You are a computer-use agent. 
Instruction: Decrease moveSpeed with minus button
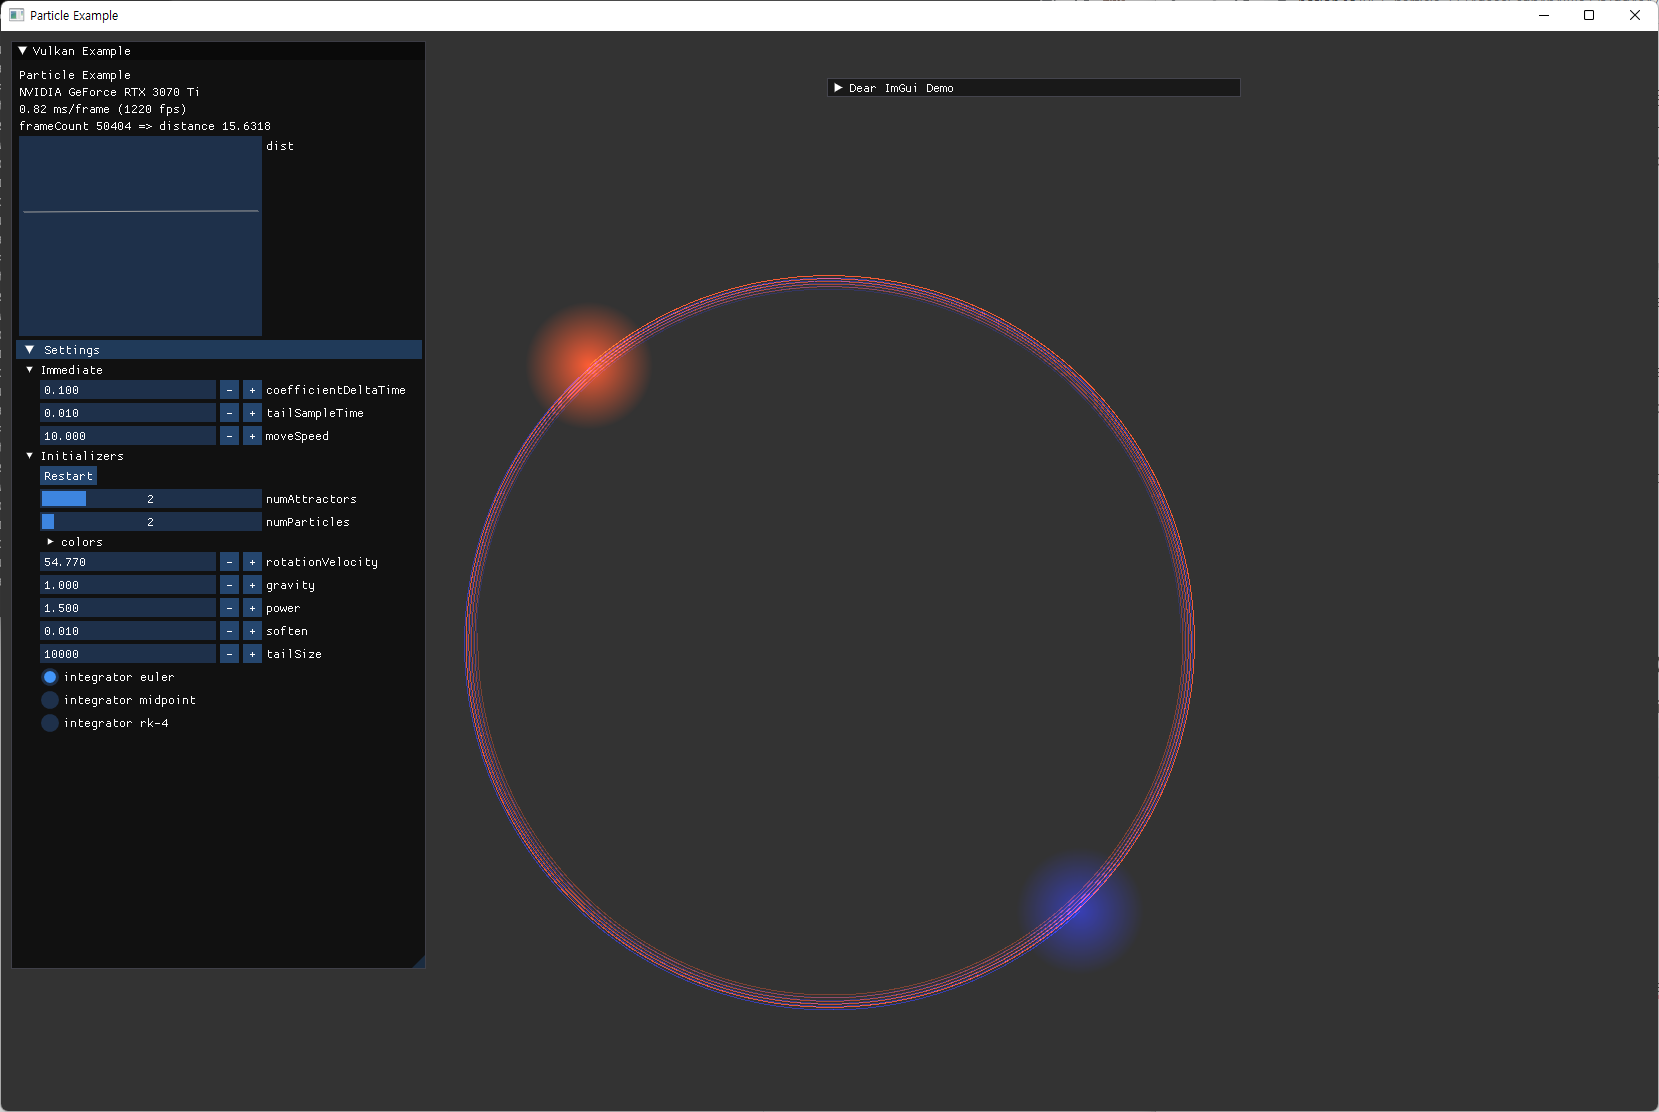(x=229, y=436)
